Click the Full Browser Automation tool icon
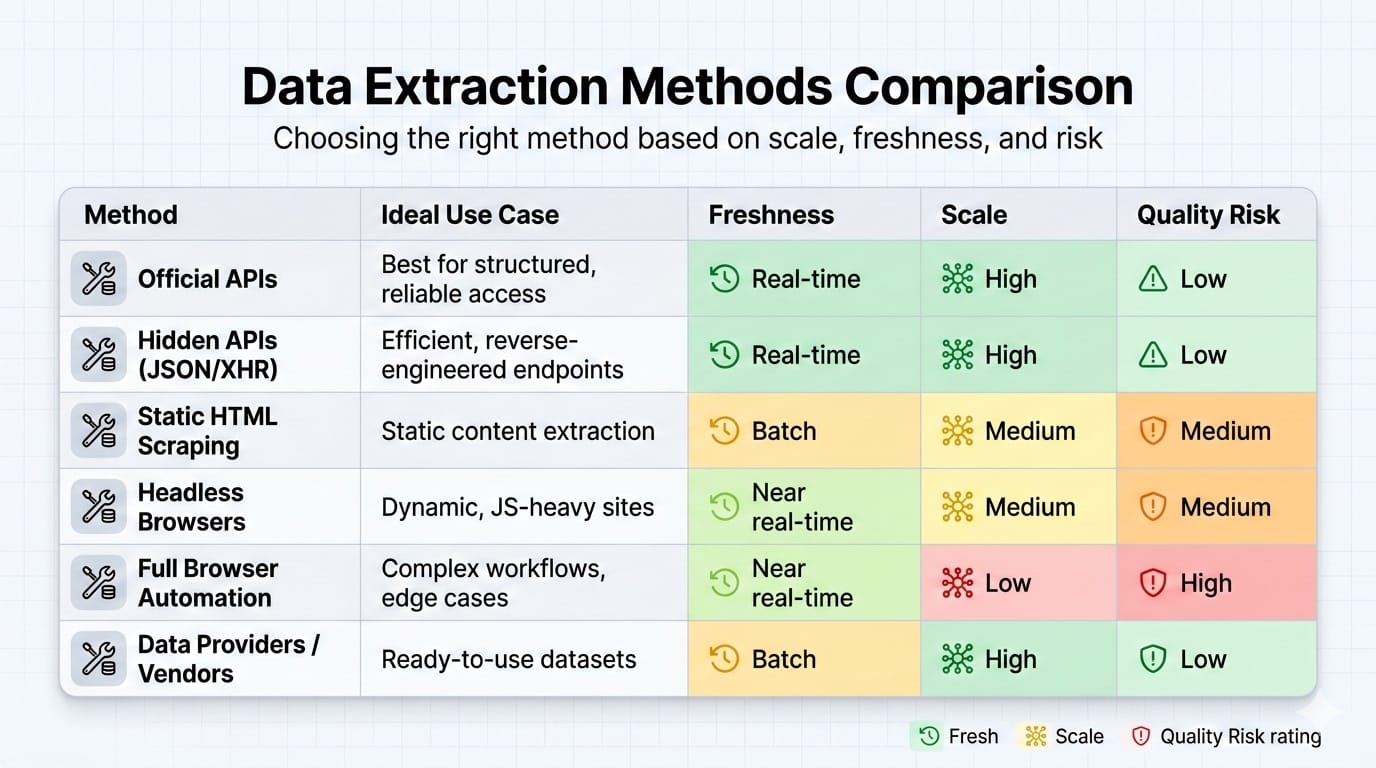The image size is (1376, 768). (99, 583)
